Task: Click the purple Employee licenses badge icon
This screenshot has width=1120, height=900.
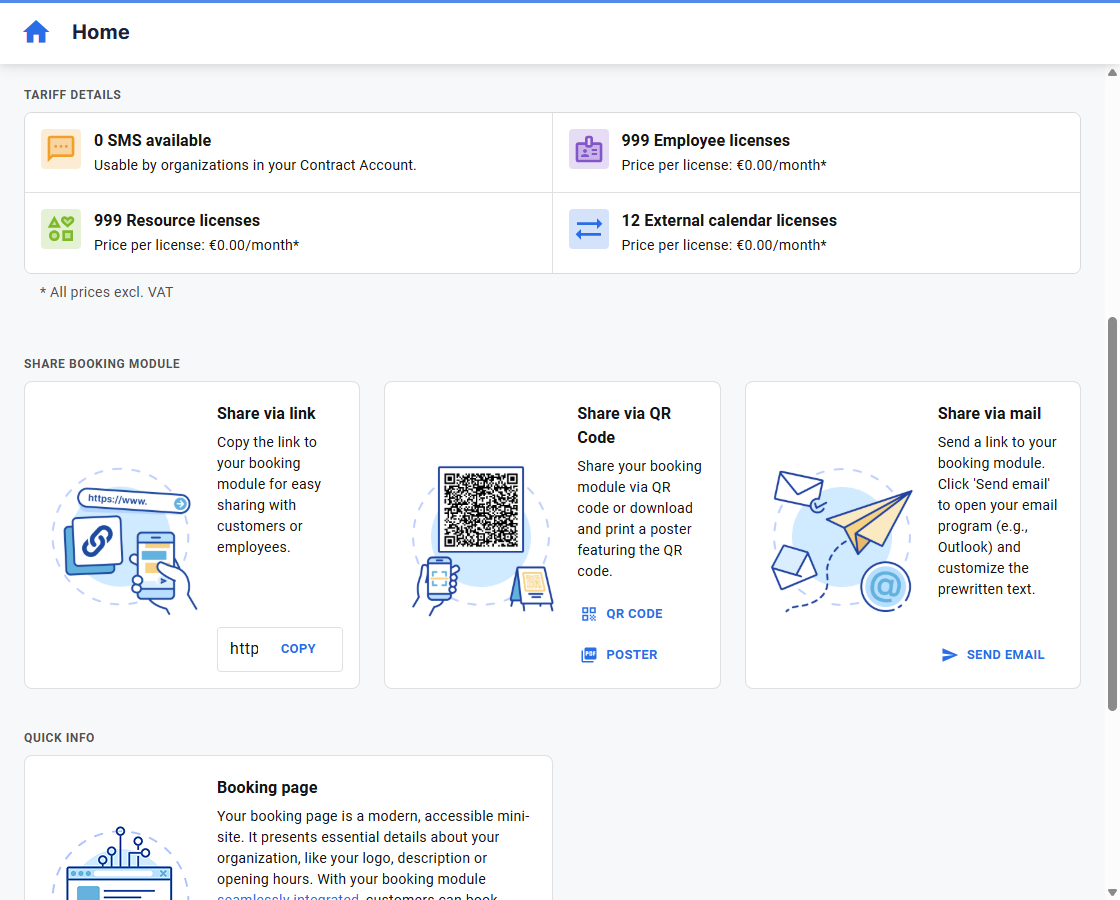Action: 589,149
